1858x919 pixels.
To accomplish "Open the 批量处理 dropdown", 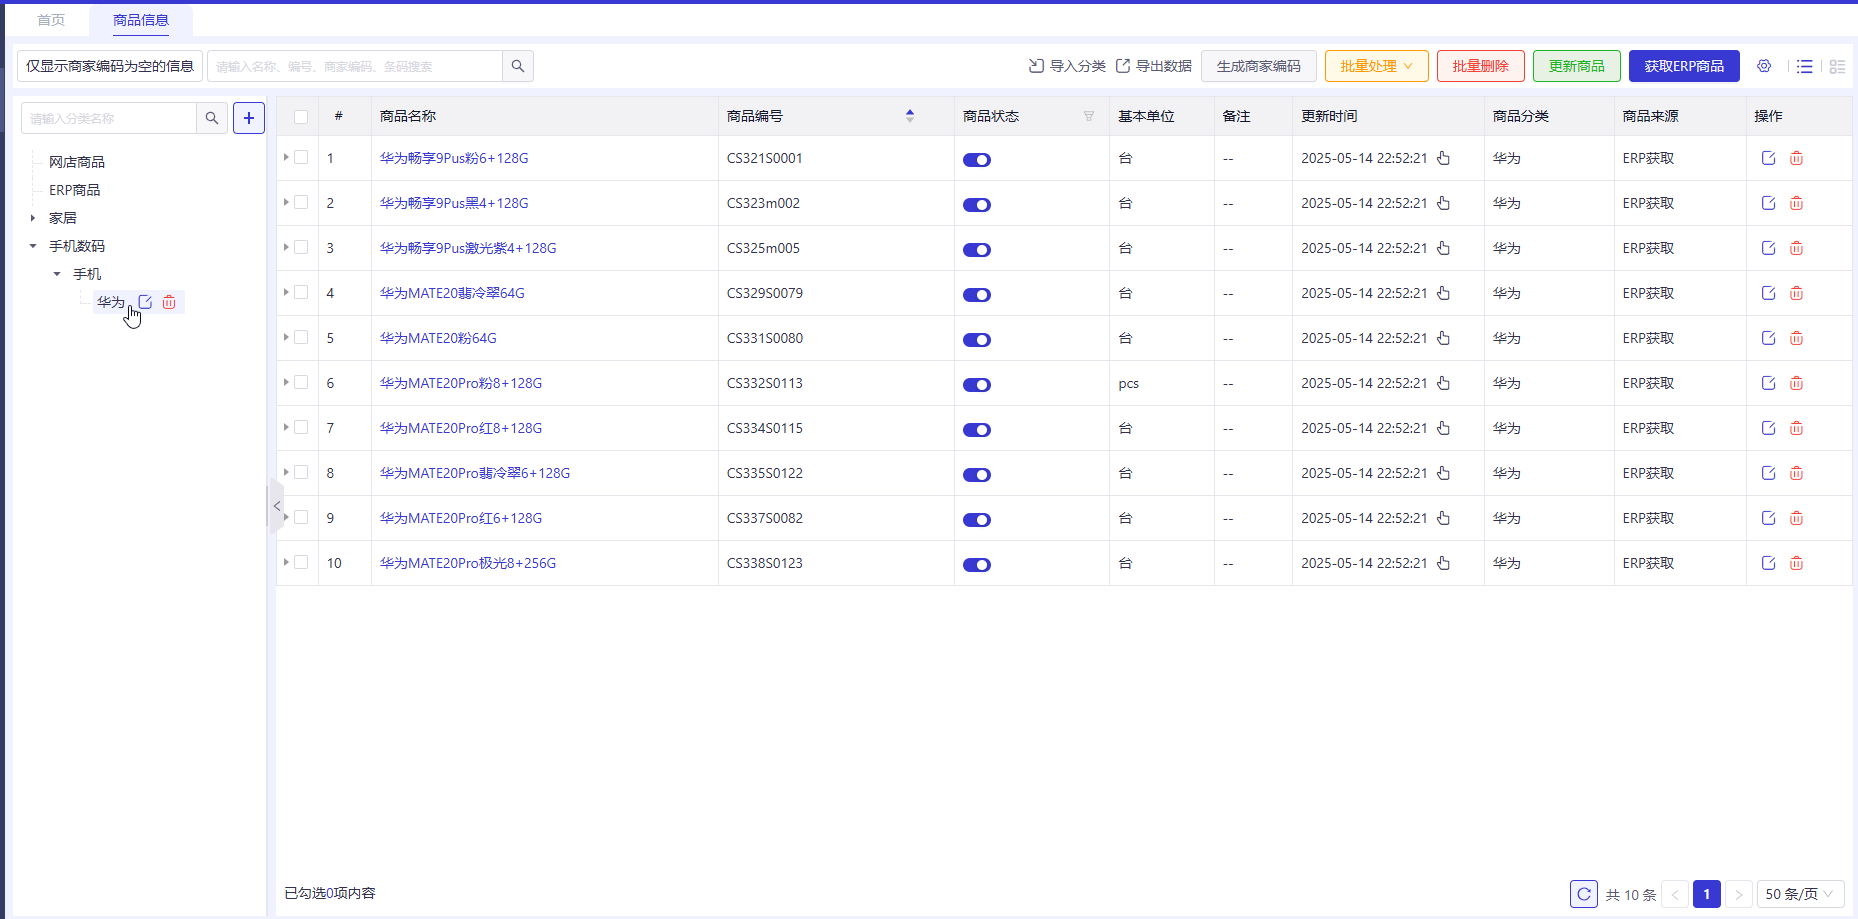I will click(1377, 66).
